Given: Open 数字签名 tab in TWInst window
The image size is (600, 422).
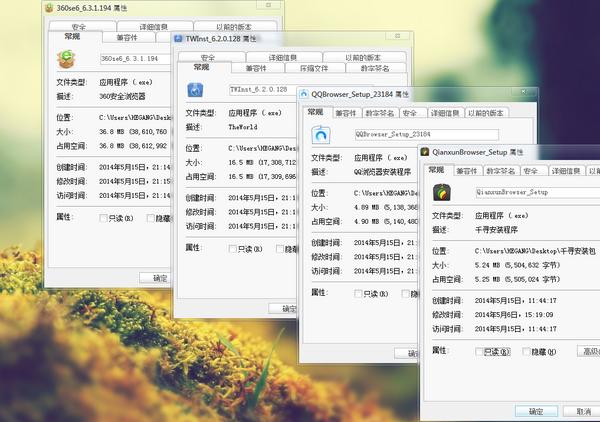Looking at the screenshot, I should click(x=376, y=68).
